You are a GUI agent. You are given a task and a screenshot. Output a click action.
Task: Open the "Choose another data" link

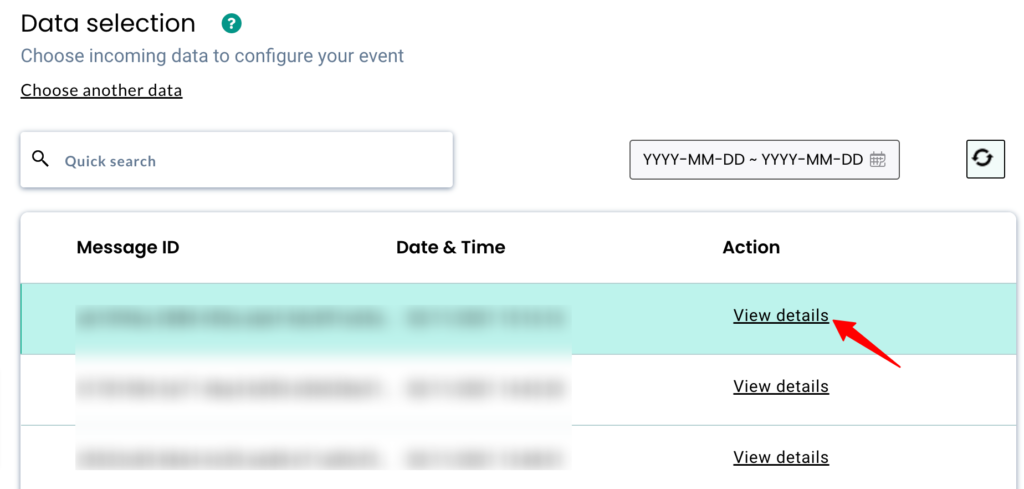pyautogui.click(x=101, y=91)
